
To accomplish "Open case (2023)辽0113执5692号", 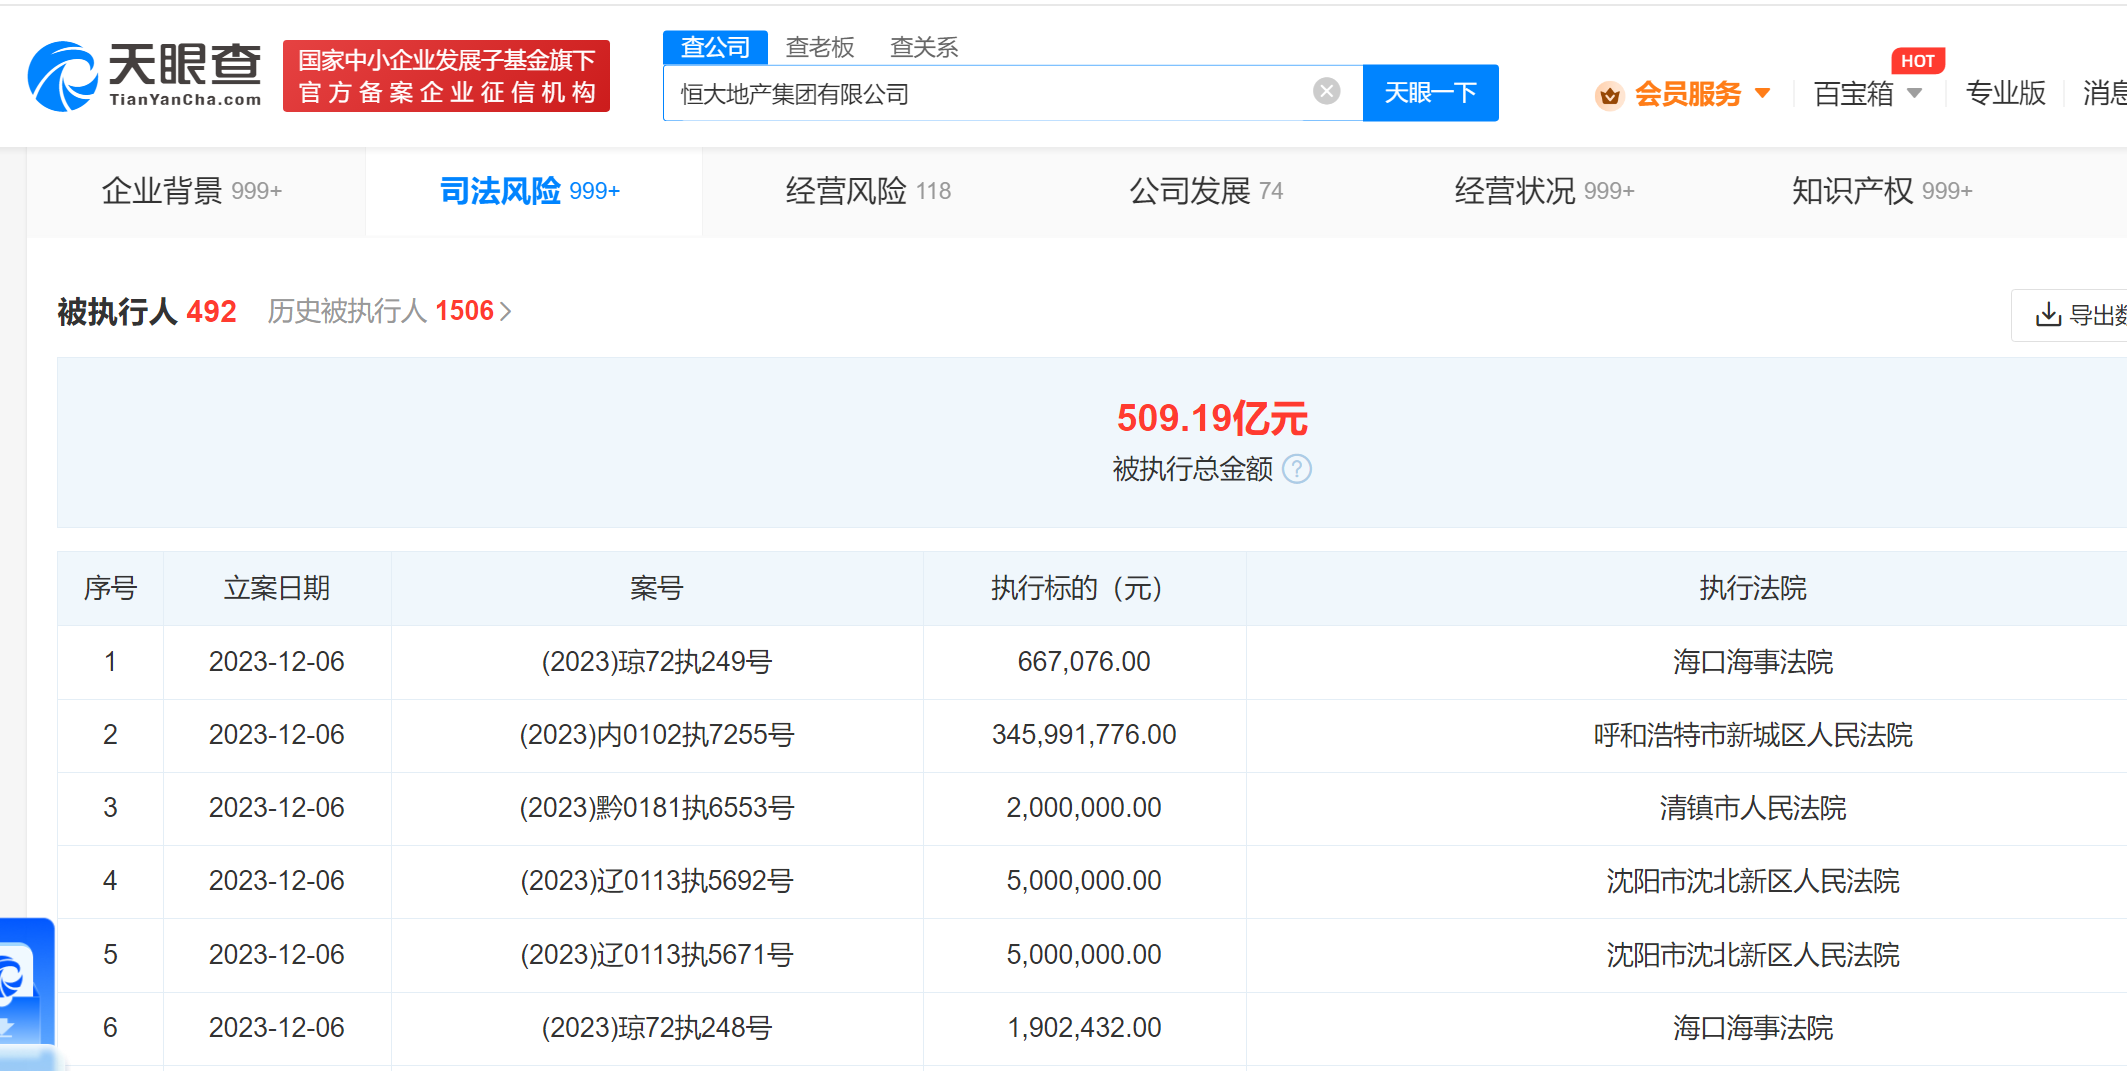I will pyautogui.click(x=657, y=881).
